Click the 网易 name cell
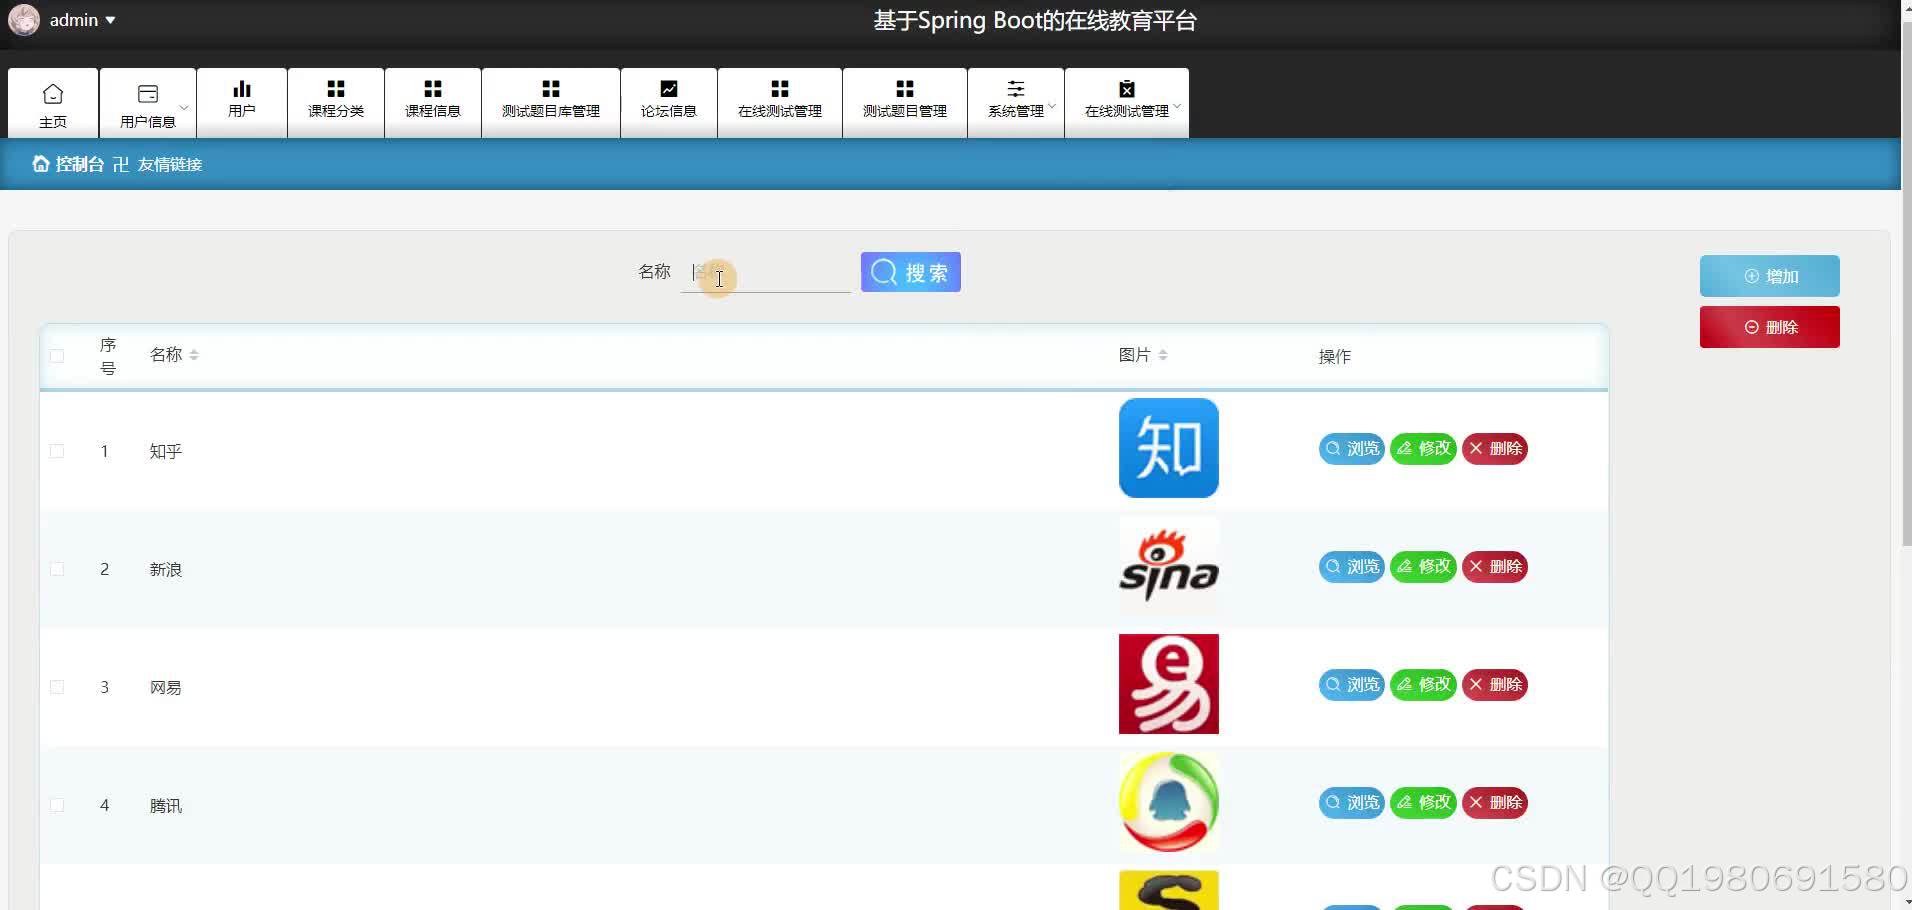 [x=166, y=687]
